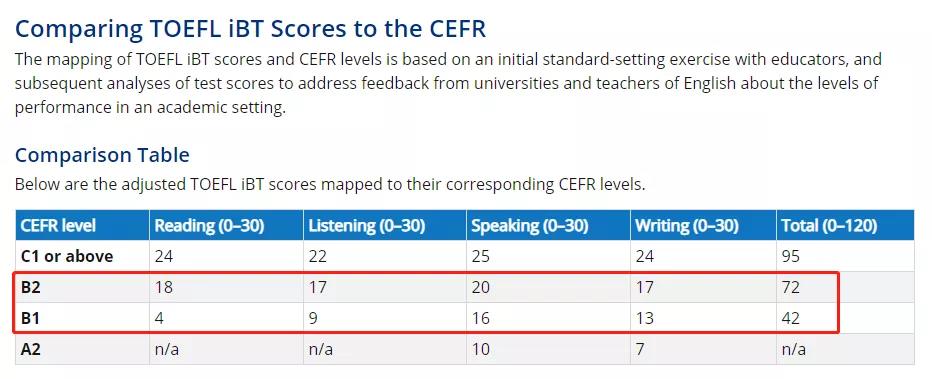Image resolution: width=932 pixels, height=379 pixels.
Task: Select the Reading (0–30) column header
Action: (x=209, y=226)
